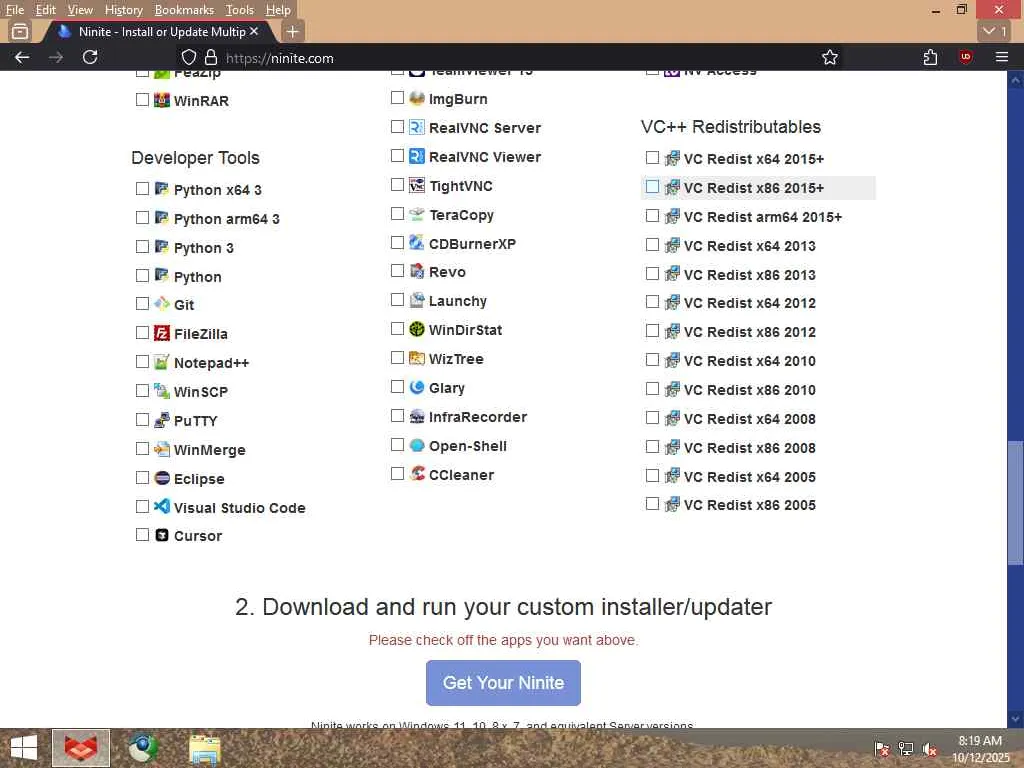Click the PuTTY app icon
This screenshot has width=1024, height=768.
pos(161,420)
